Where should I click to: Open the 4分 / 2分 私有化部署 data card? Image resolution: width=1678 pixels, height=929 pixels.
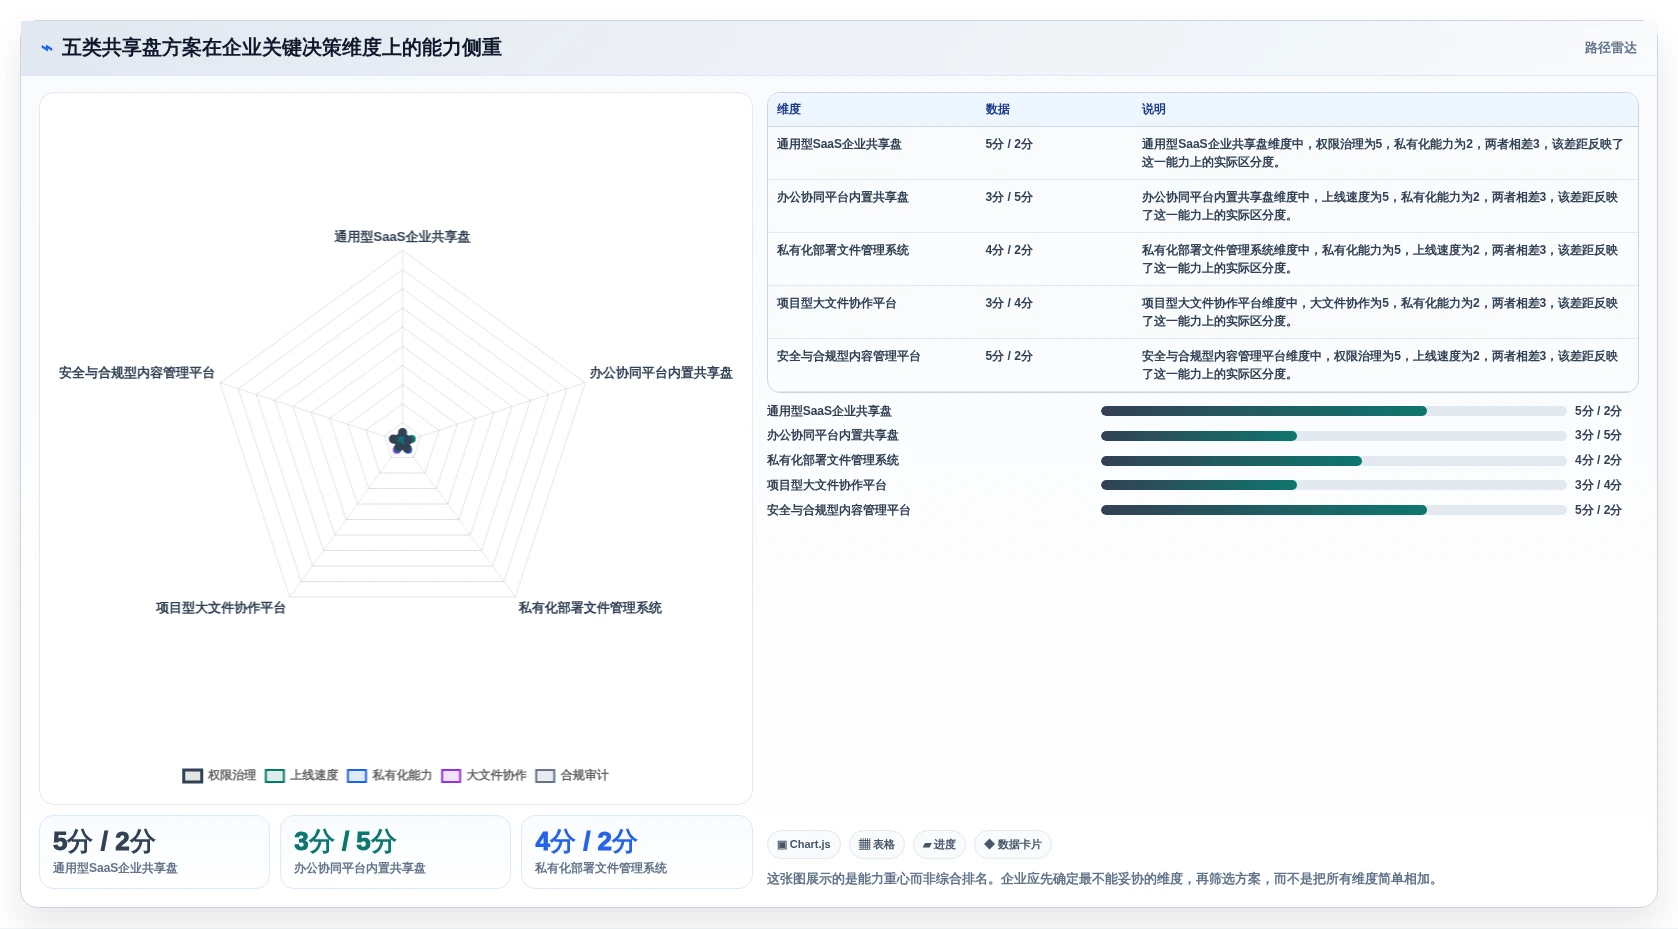click(x=637, y=852)
